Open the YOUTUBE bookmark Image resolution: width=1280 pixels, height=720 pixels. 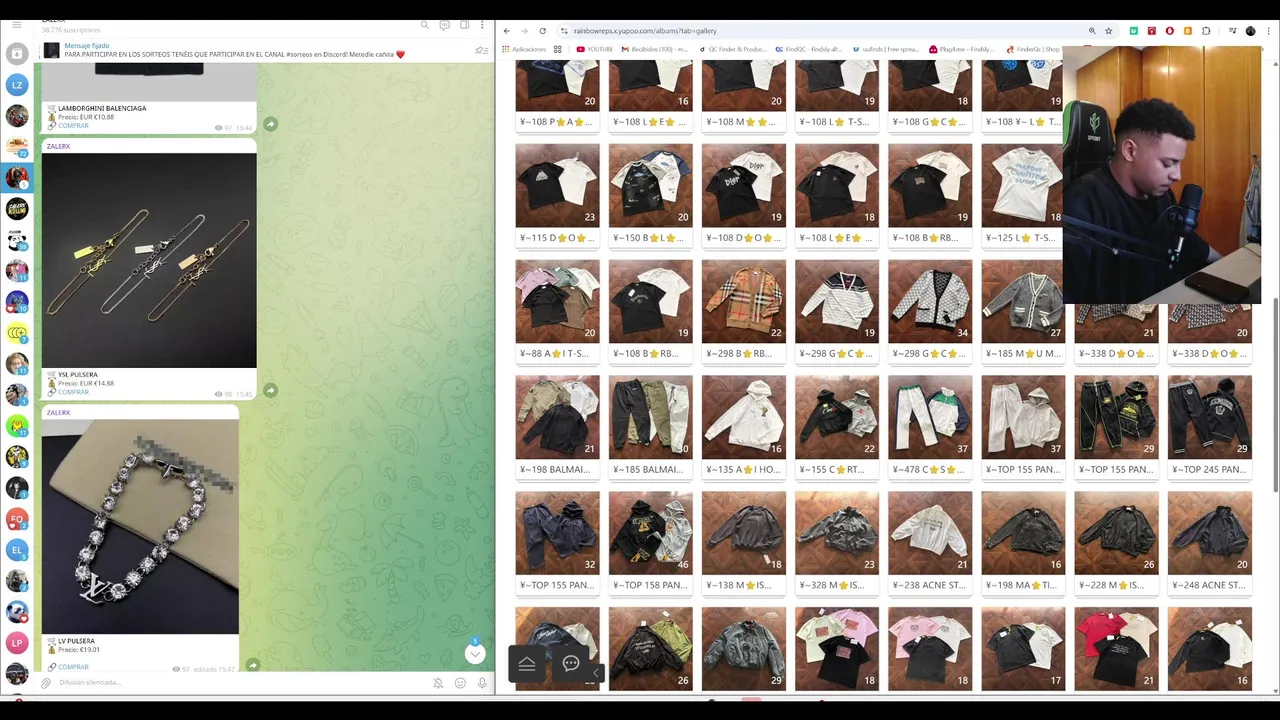[x=595, y=49]
